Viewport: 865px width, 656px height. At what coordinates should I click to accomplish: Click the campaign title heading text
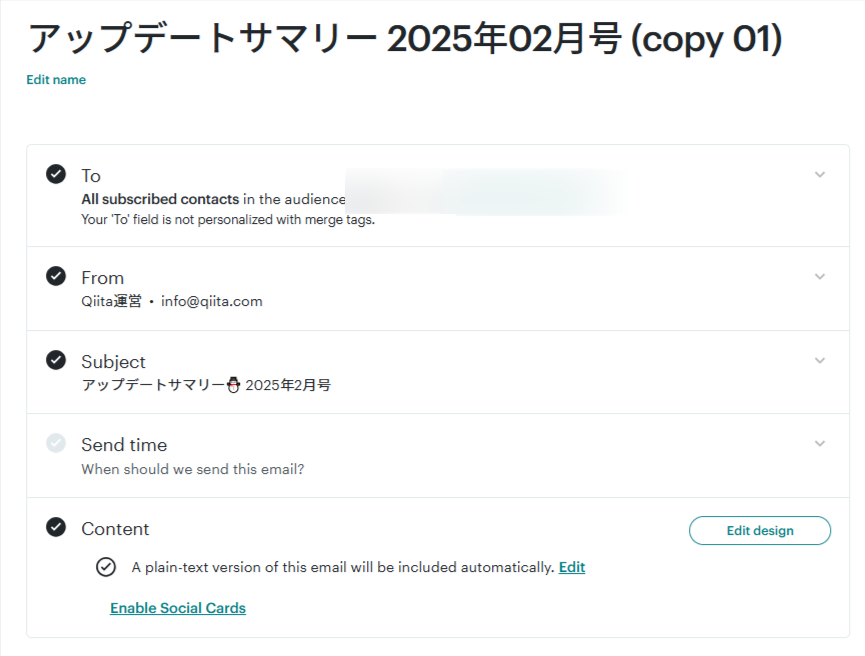point(405,39)
